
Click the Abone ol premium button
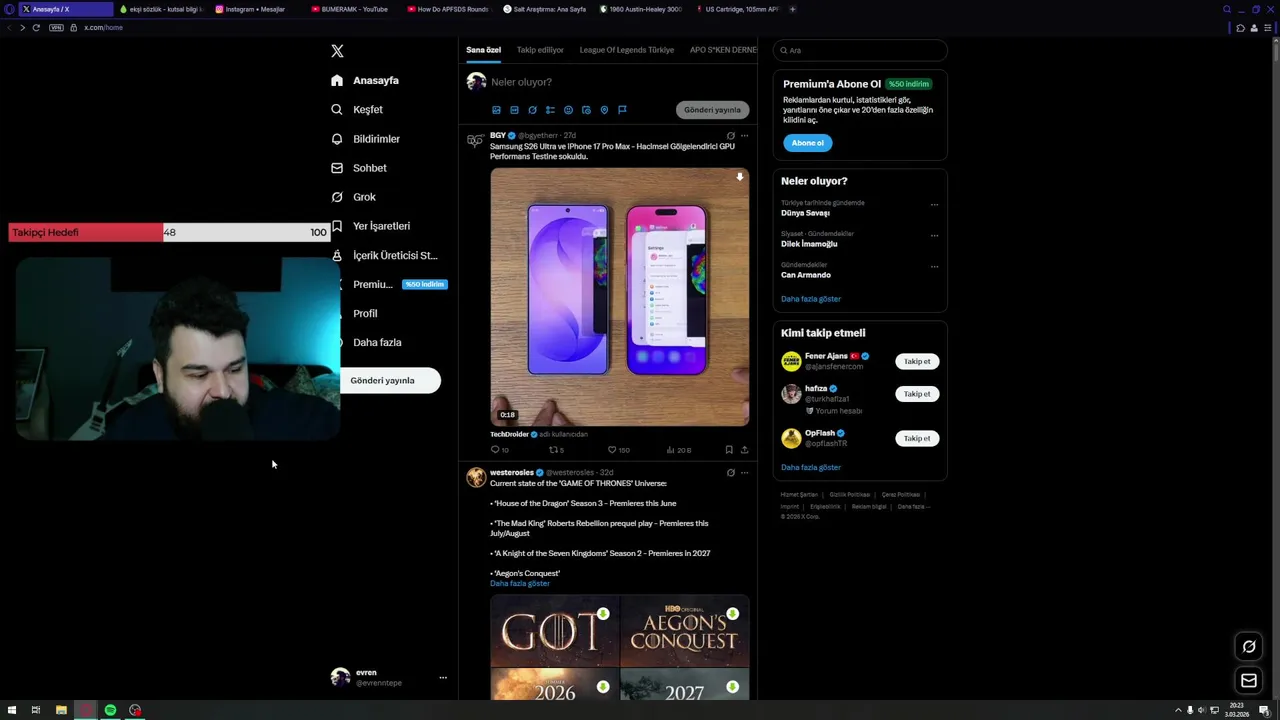pyautogui.click(x=807, y=143)
